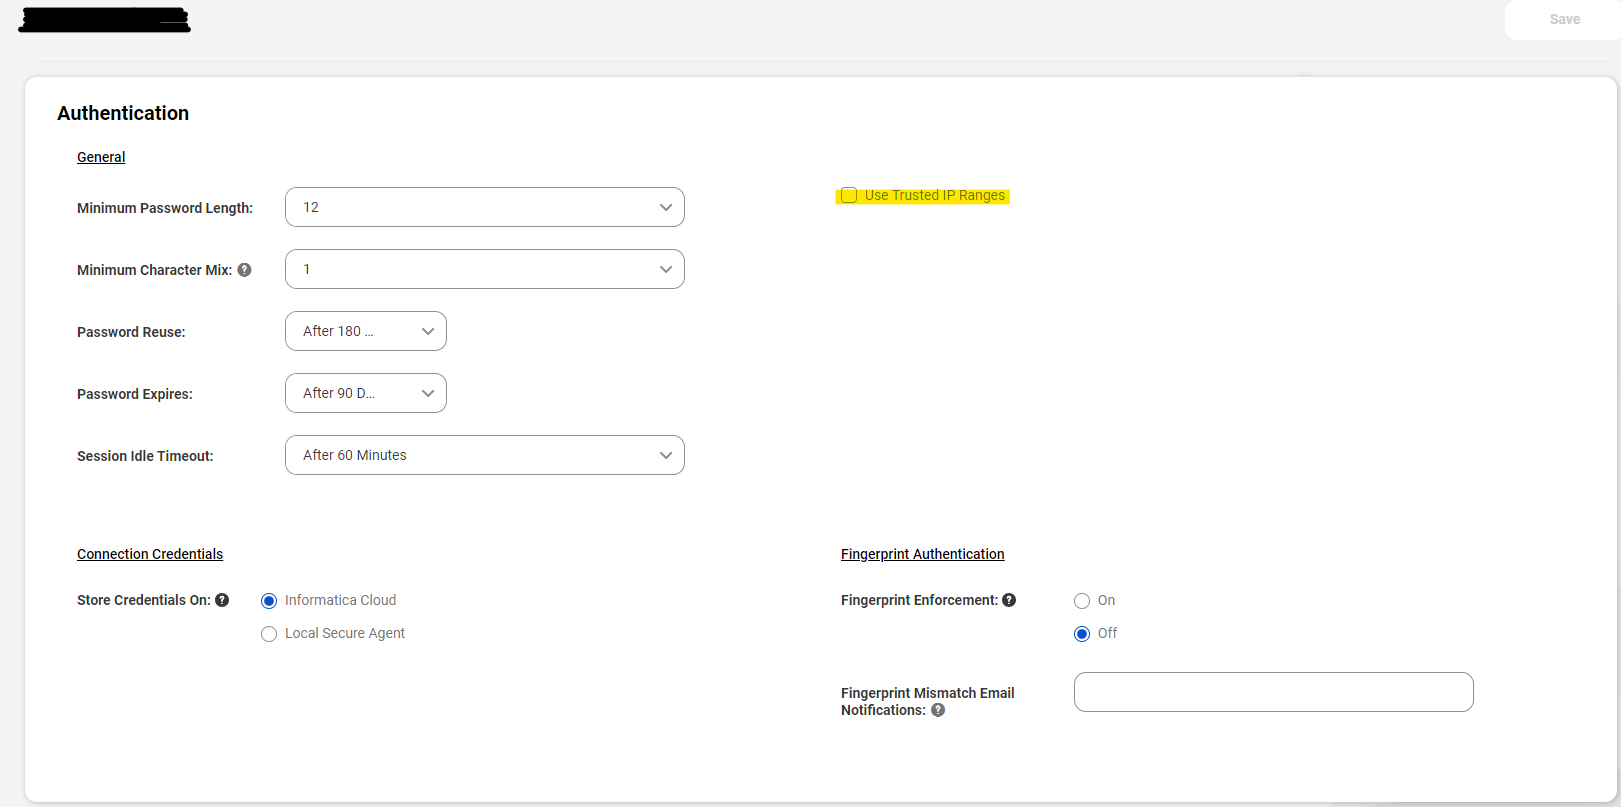
Task: Click the Authentication page title
Action: 123,113
